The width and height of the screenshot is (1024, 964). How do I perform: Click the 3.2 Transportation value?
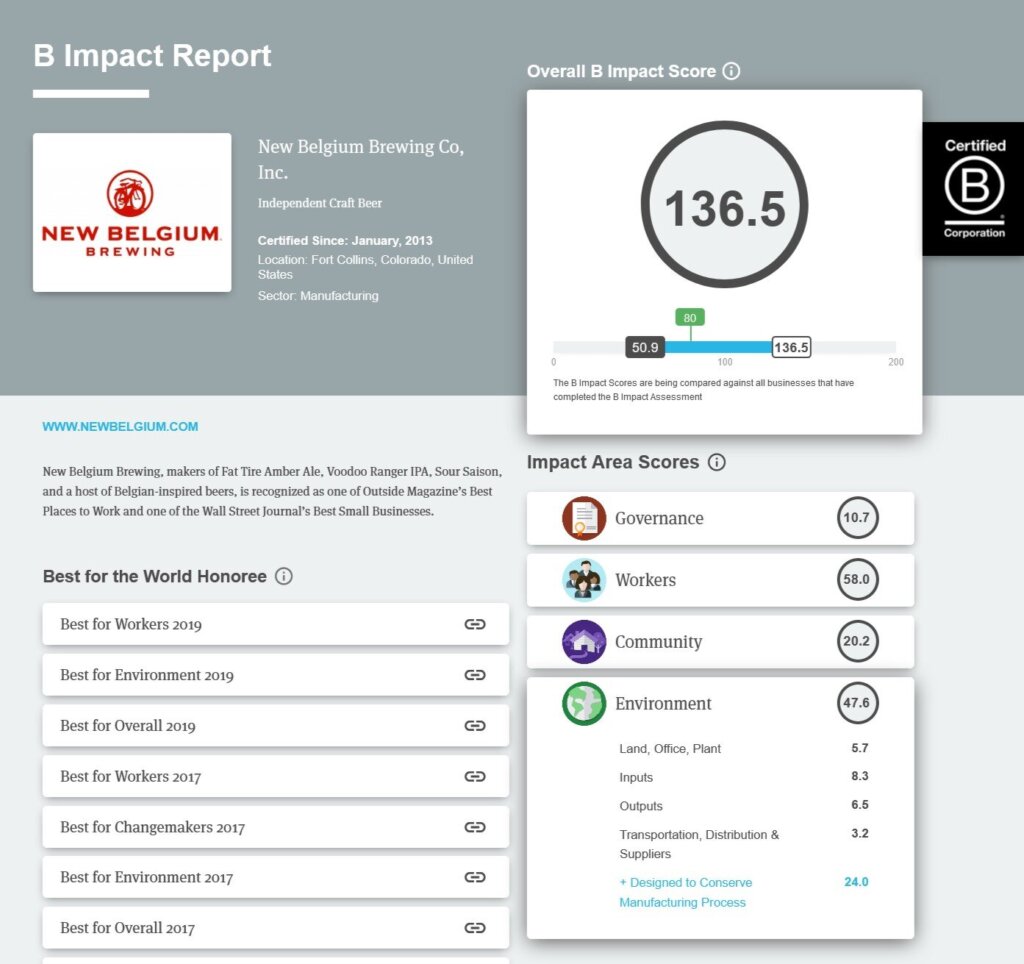point(859,833)
